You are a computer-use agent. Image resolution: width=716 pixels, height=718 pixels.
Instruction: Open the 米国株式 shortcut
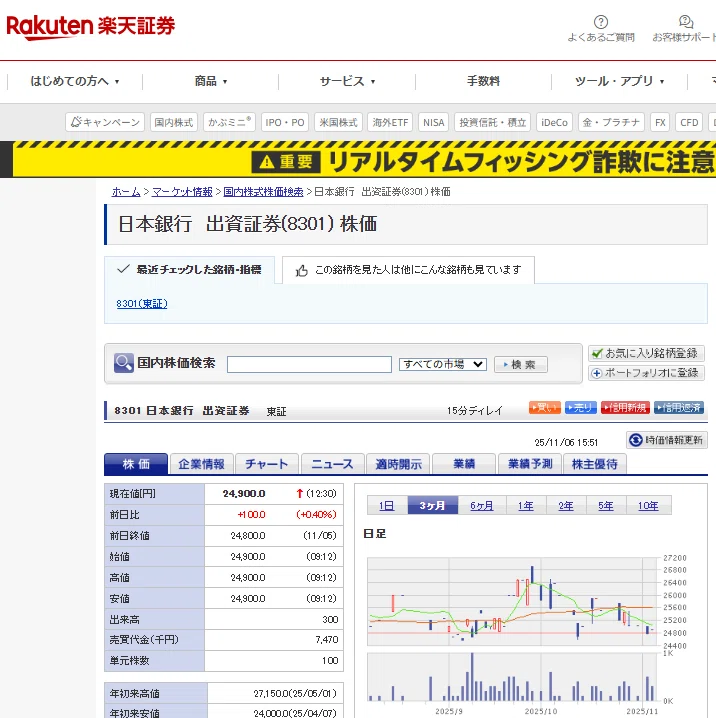pos(338,122)
